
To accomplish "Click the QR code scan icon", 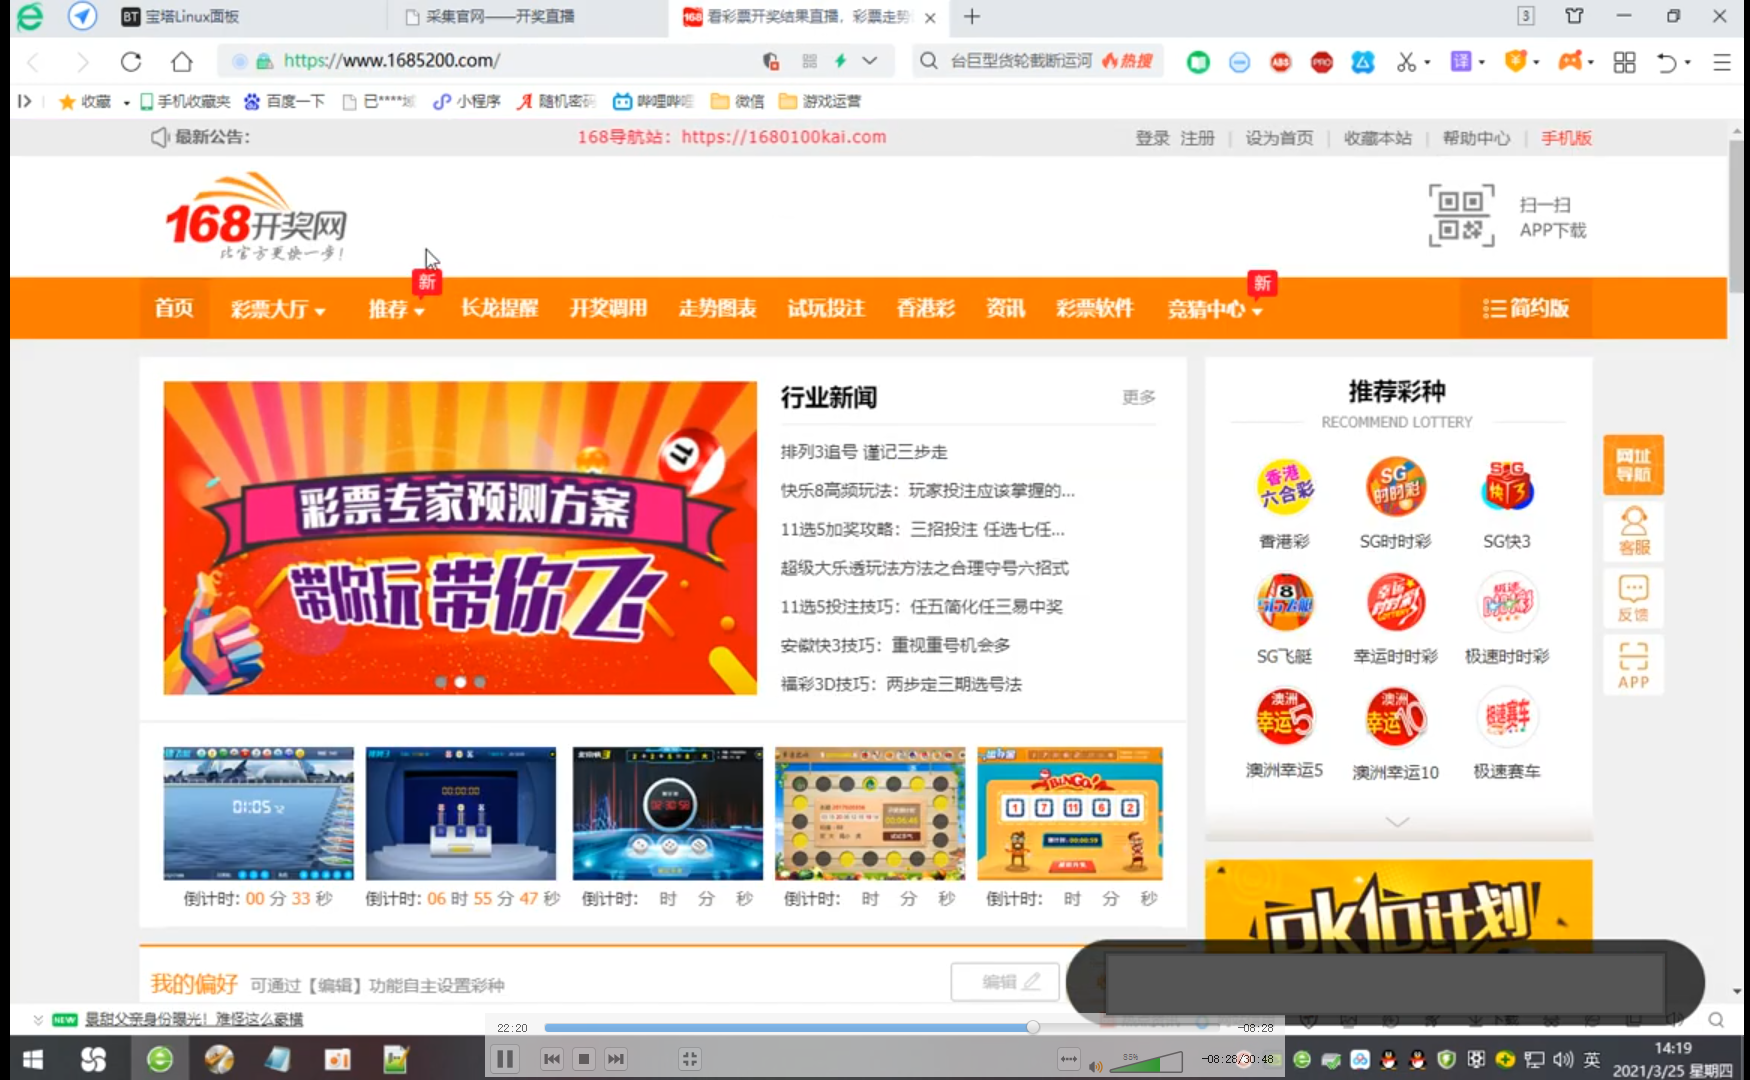I will pos(1461,215).
